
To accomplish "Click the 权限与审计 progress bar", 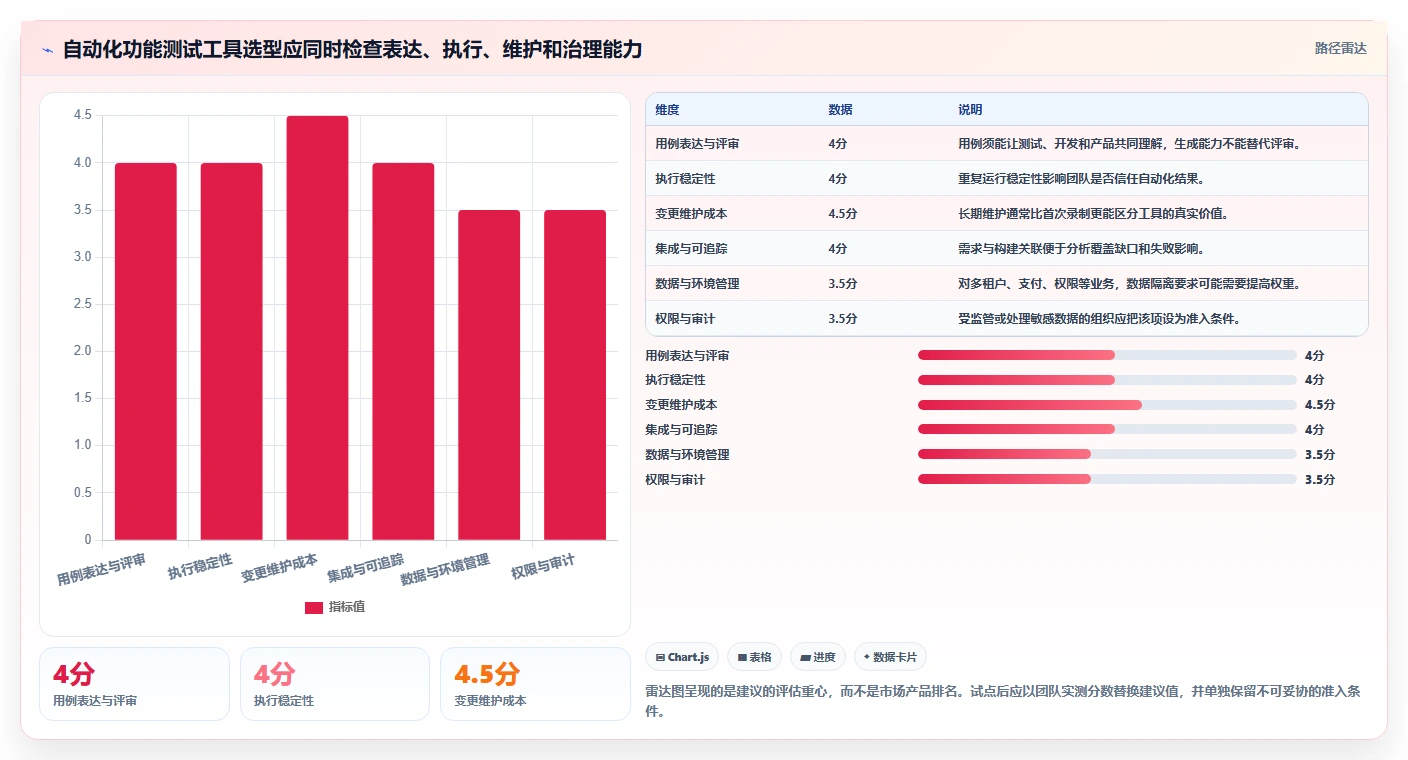I will [x=1107, y=479].
